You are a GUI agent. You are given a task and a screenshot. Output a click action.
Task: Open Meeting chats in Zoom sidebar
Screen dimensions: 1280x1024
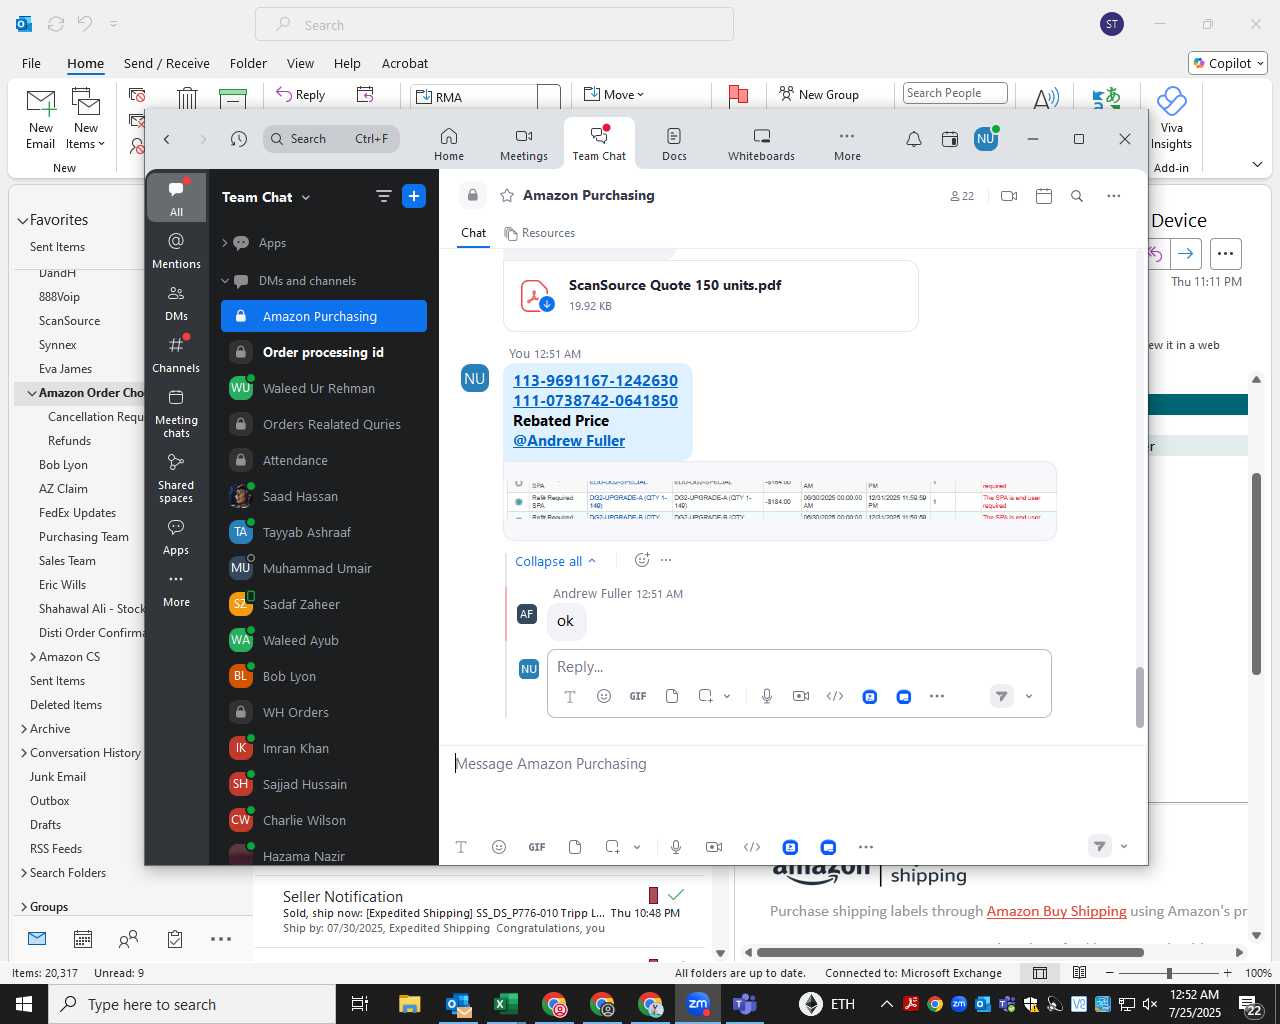[x=176, y=413]
